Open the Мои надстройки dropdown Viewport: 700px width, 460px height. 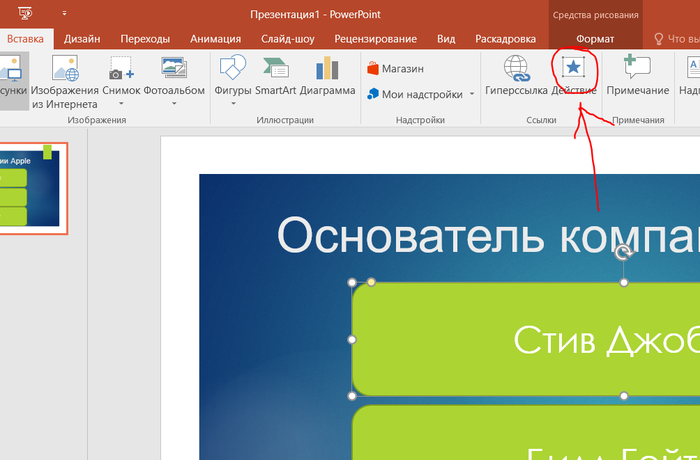pos(471,95)
